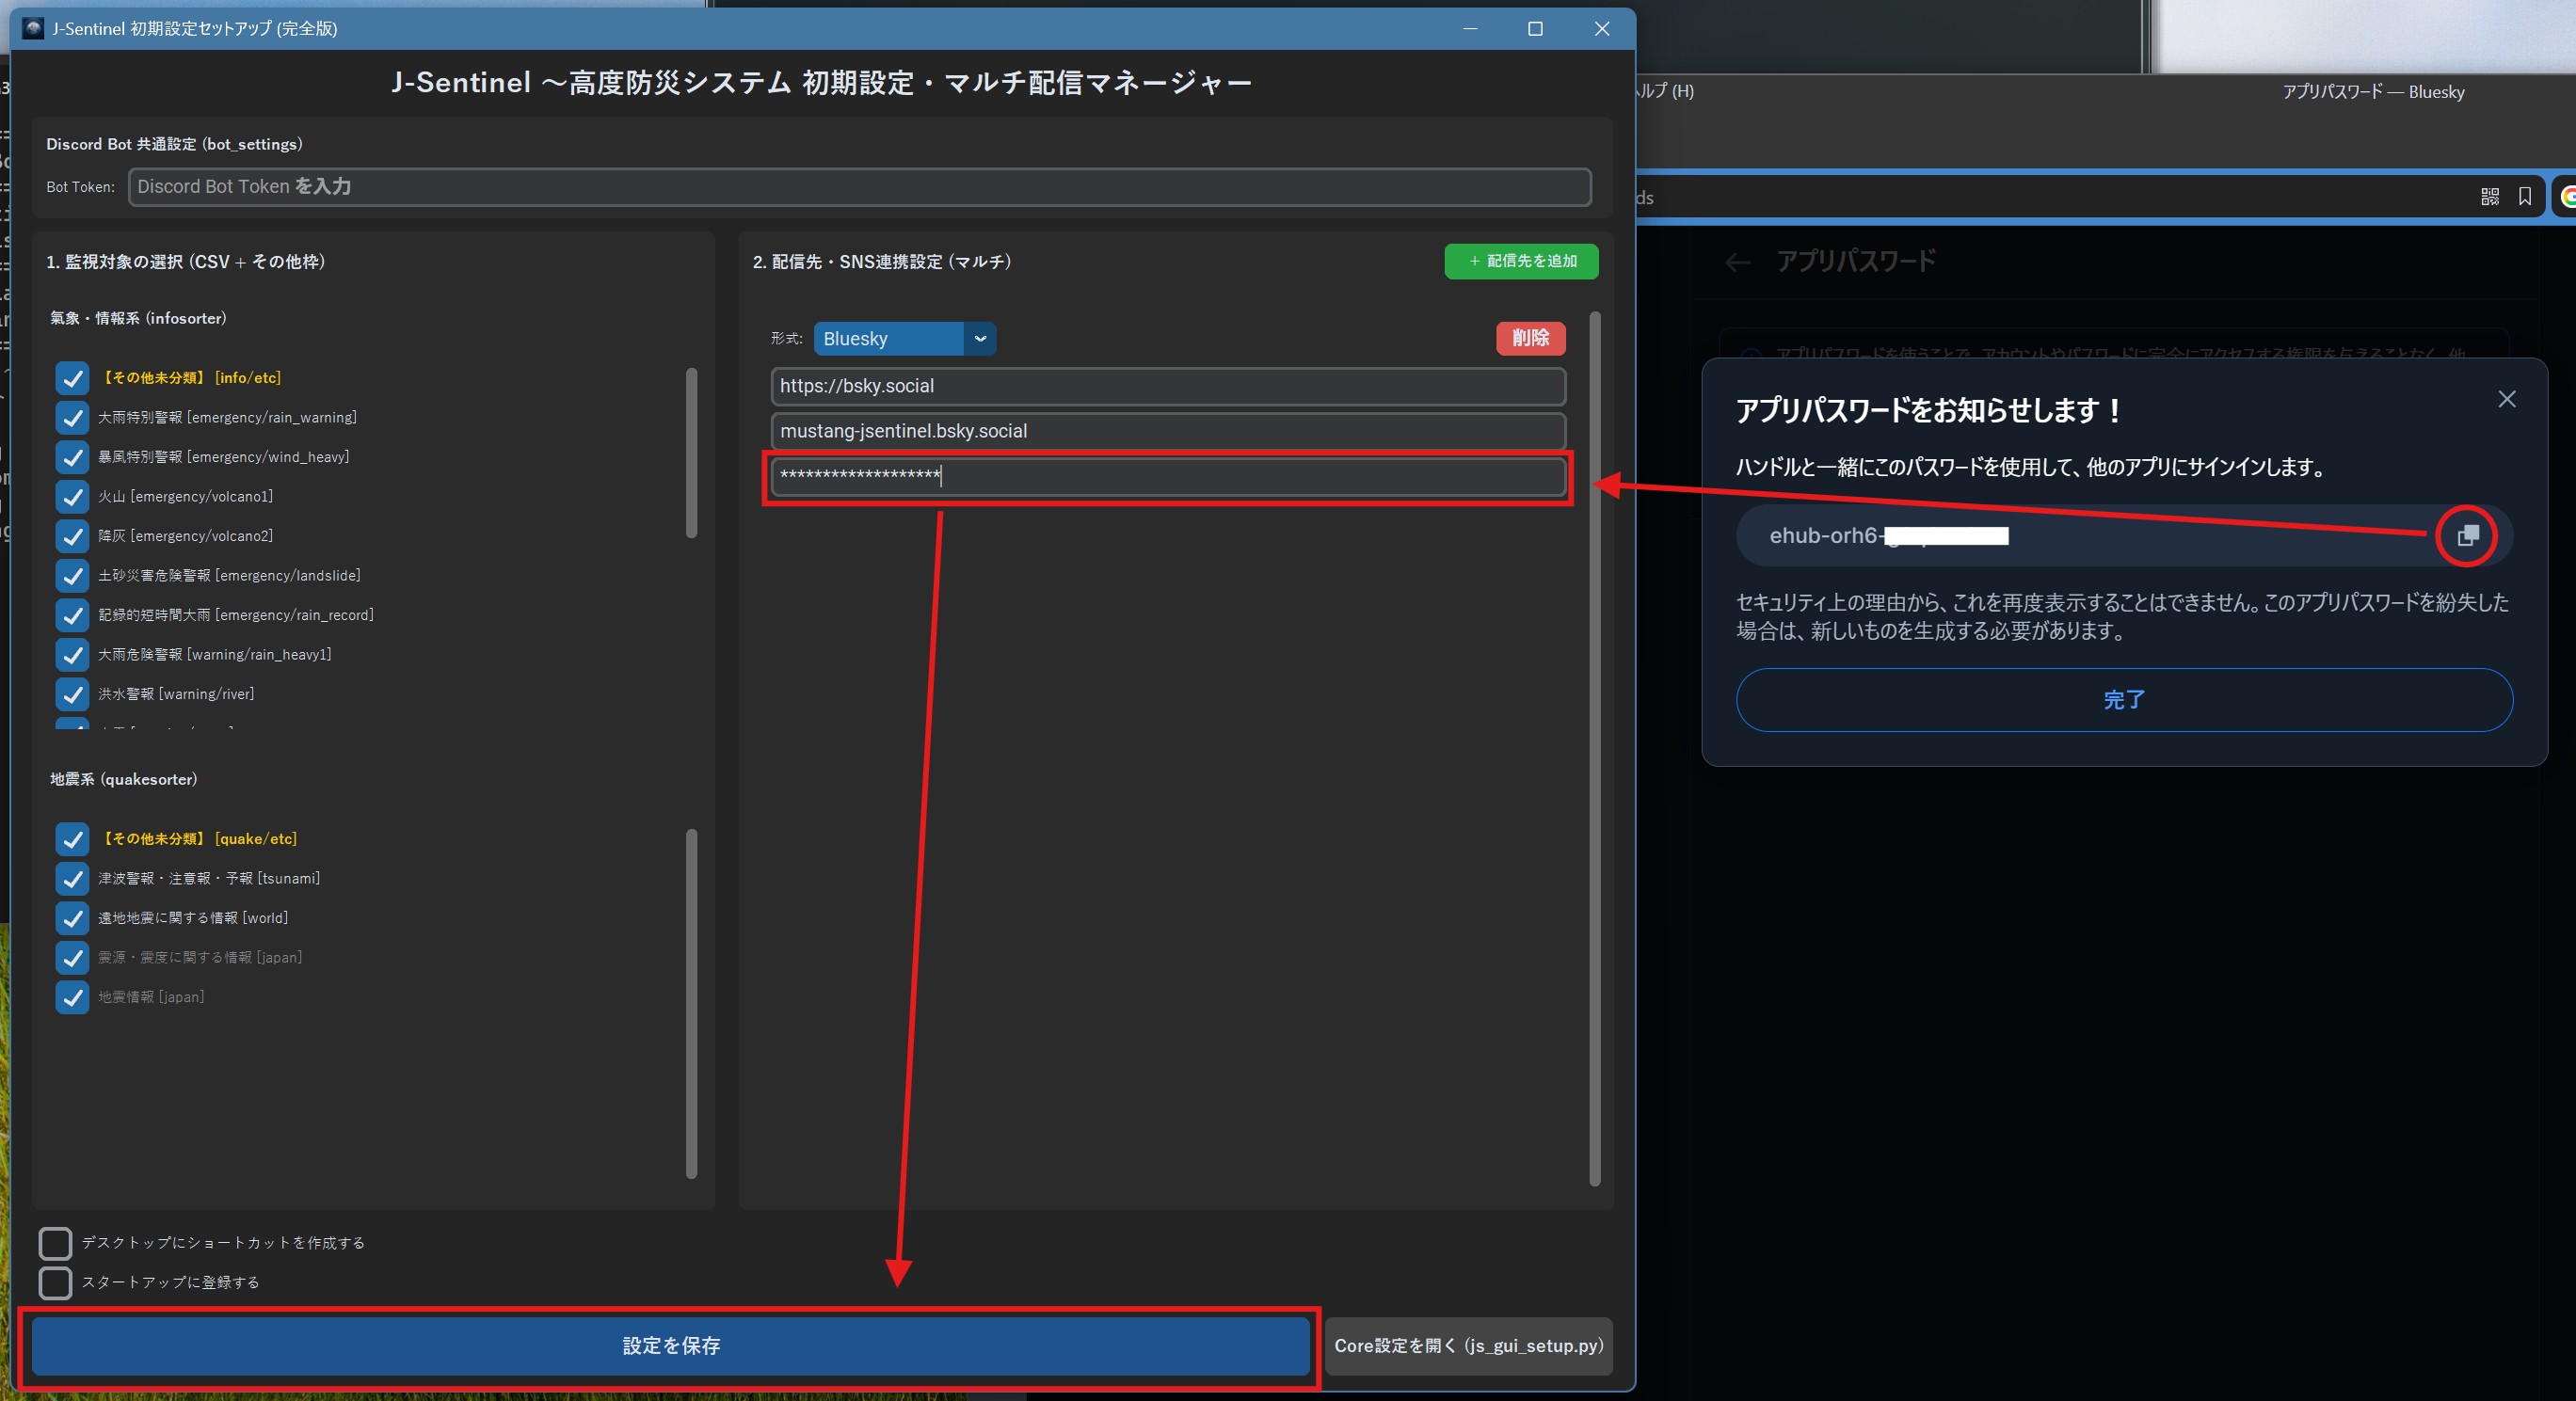Click the mustang-jsentinel.bsky.social handle field
The image size is (2576, 1401).
[1167, 431]
